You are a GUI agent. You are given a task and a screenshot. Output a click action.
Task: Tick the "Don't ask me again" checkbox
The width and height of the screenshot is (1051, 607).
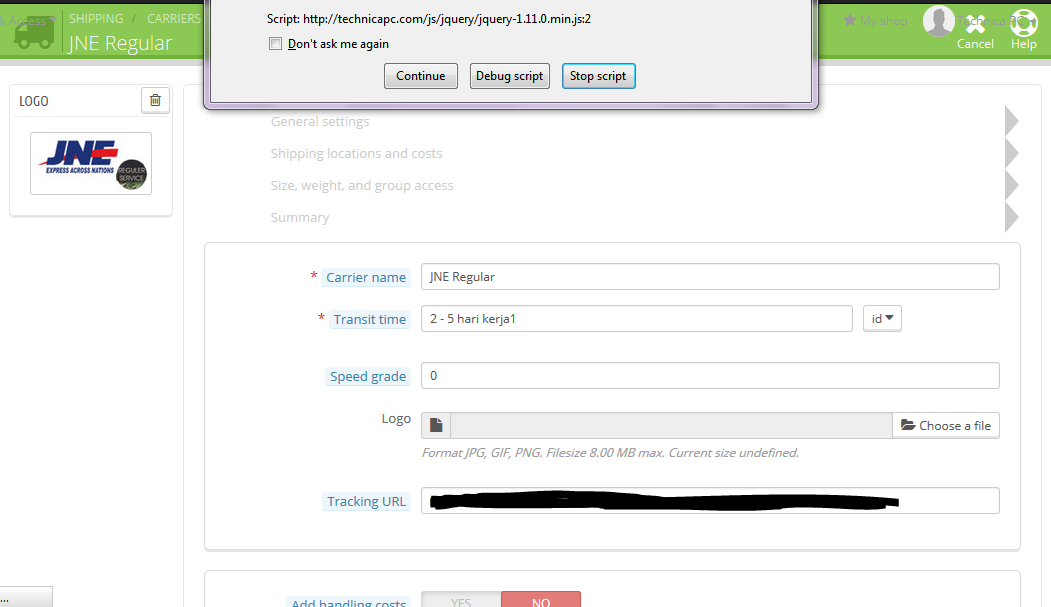coord(275,44)
